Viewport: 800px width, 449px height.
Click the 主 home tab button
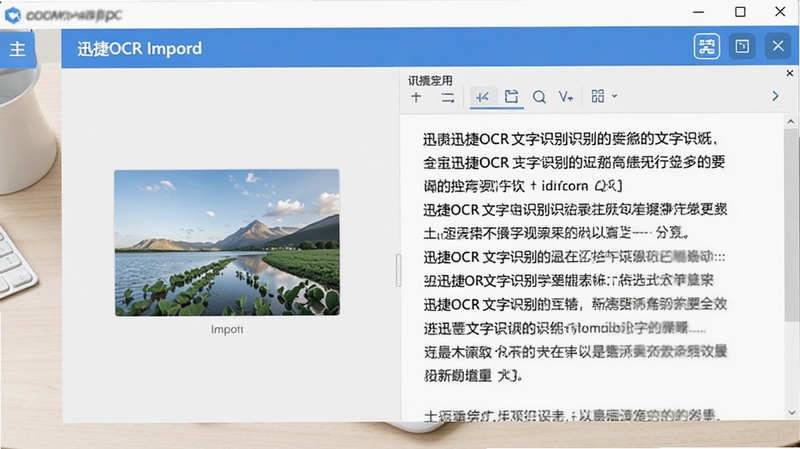point(17,49)
